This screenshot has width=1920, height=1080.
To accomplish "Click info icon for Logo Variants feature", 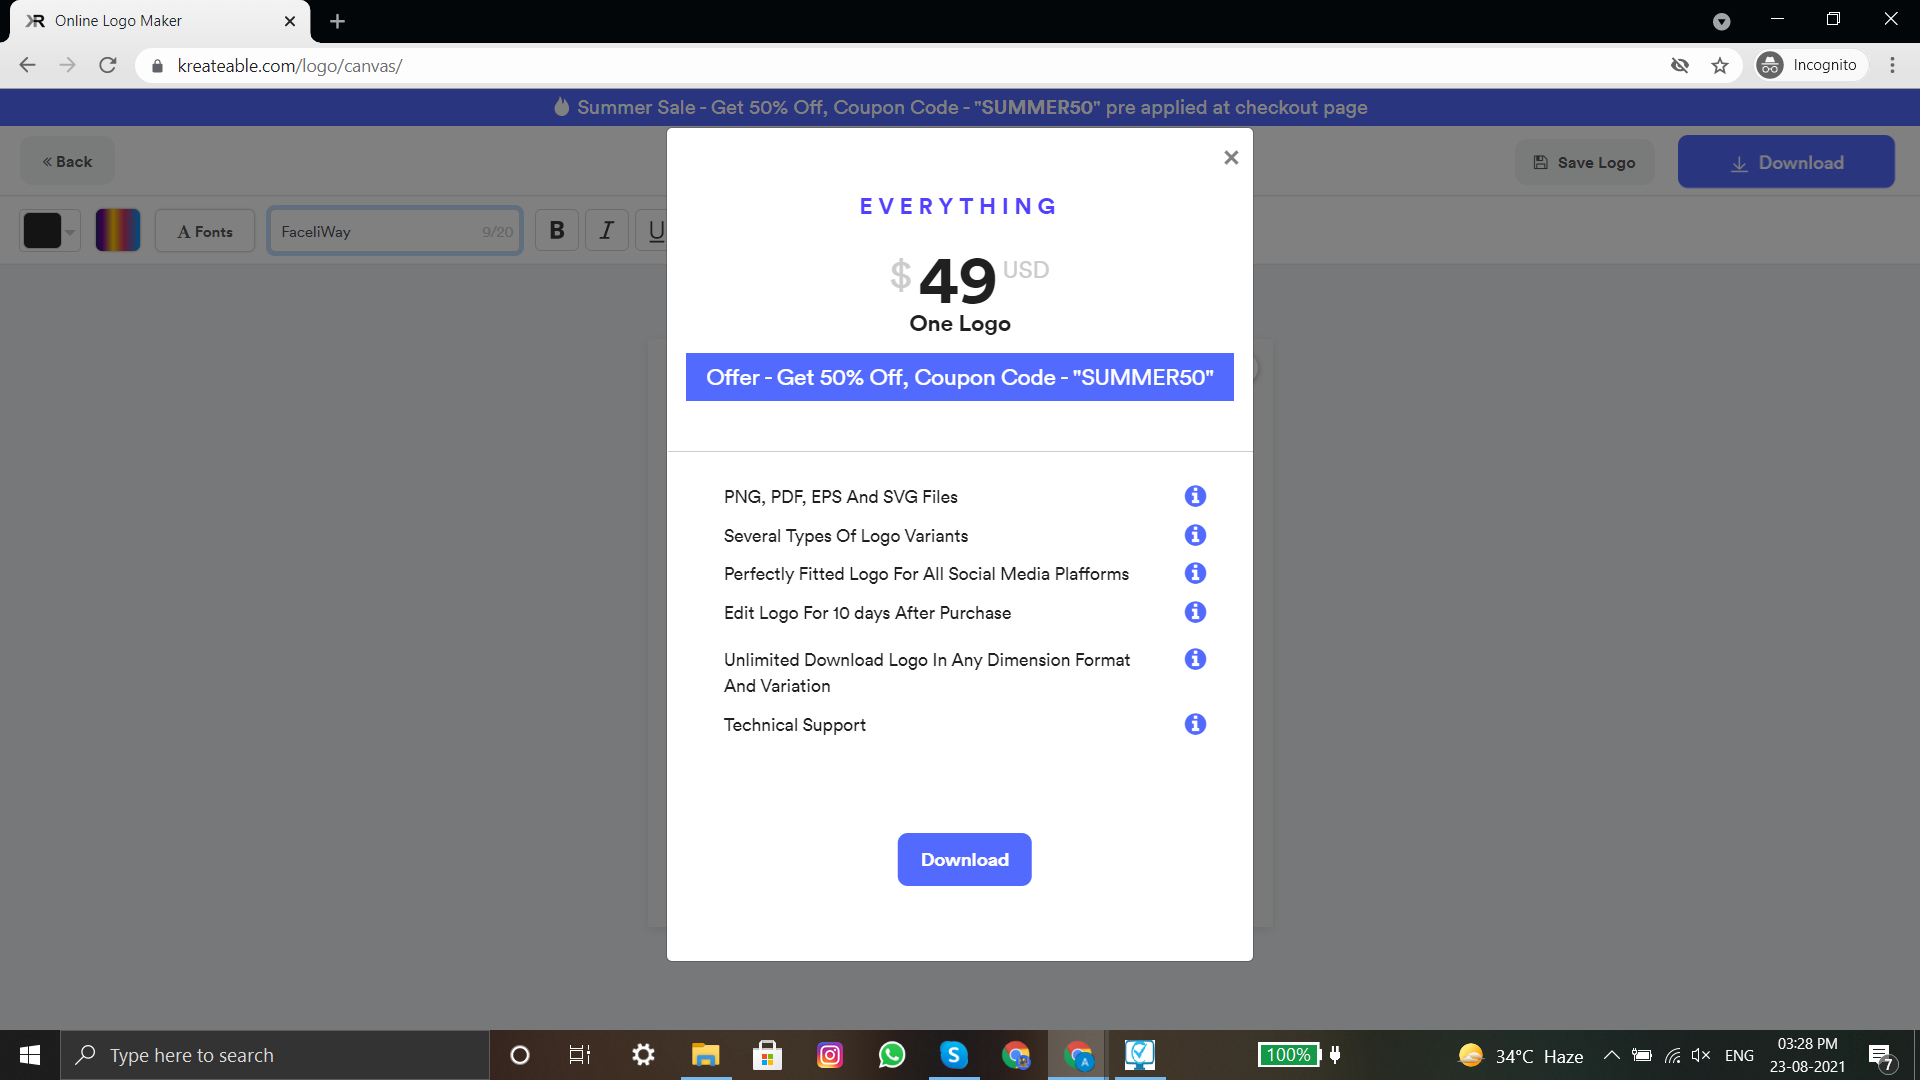I will coord(1195,535).
